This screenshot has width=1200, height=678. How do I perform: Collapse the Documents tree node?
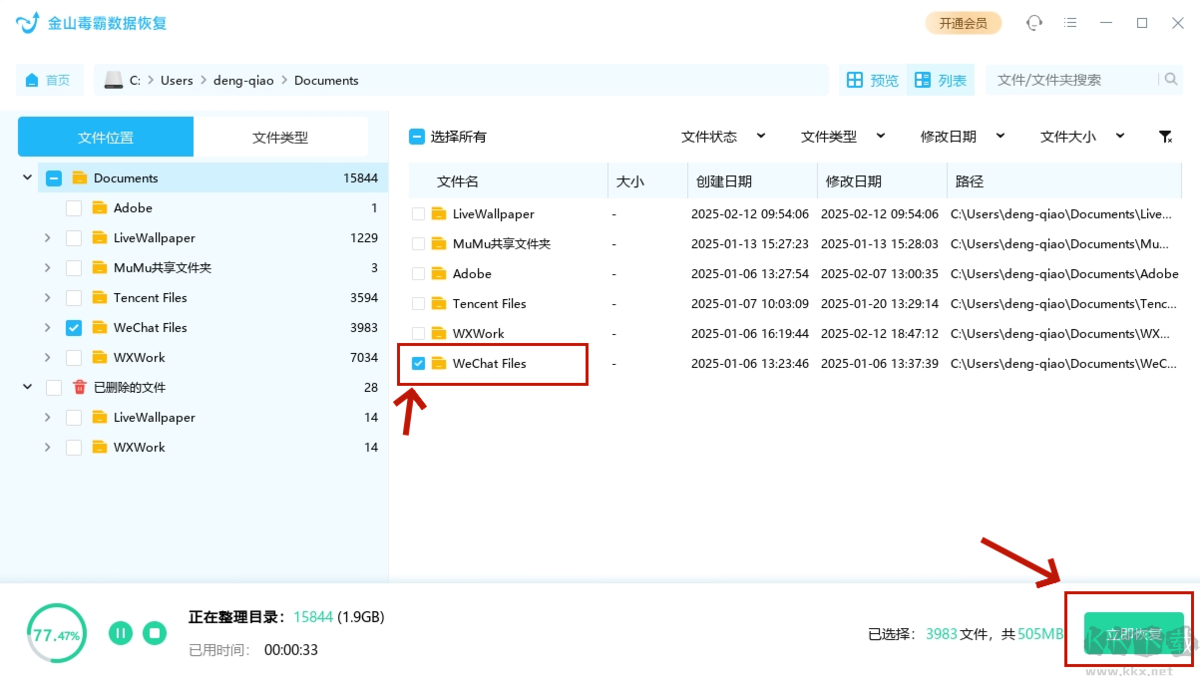[x=27, y=178]
